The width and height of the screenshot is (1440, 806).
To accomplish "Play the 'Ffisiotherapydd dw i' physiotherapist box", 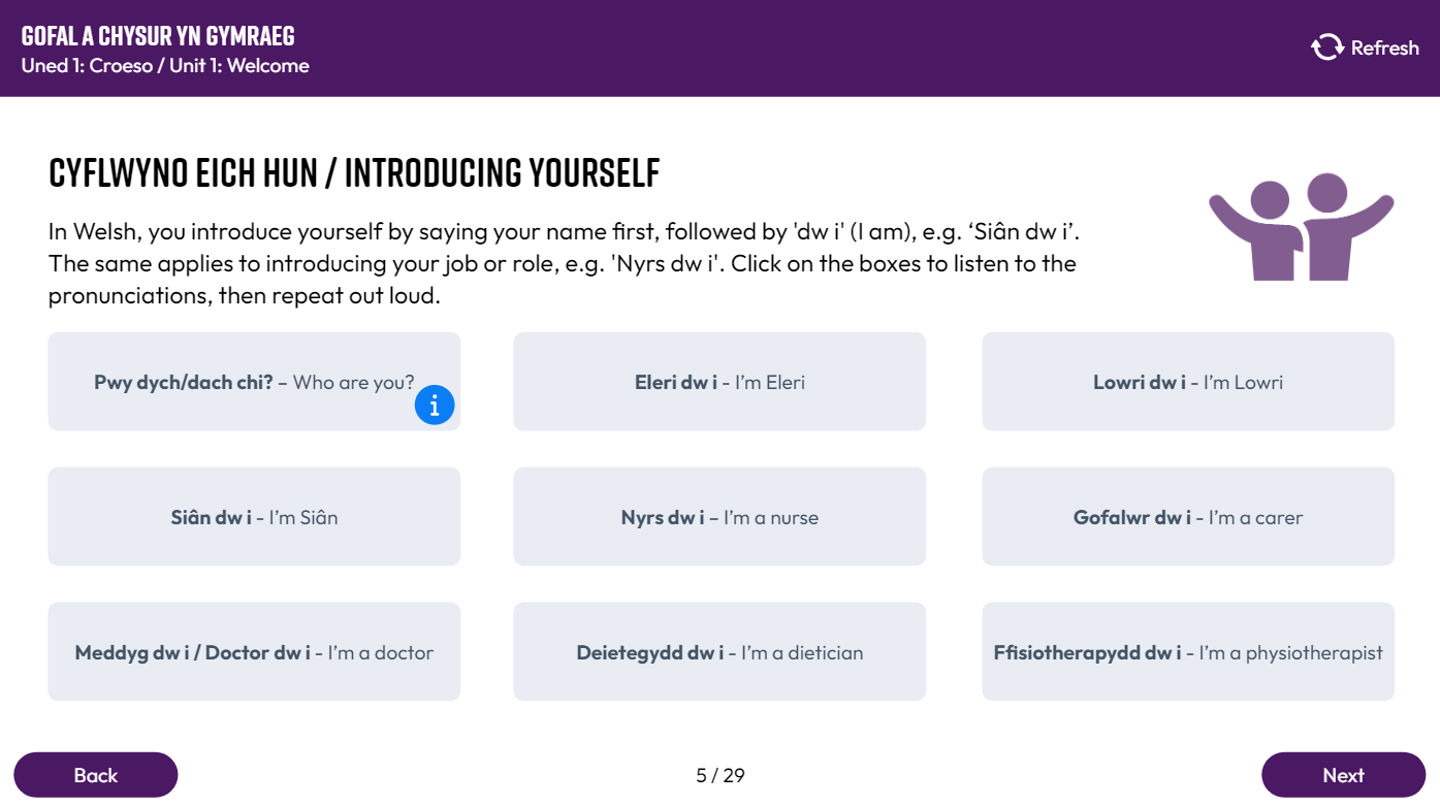I will coord(1187,652).
